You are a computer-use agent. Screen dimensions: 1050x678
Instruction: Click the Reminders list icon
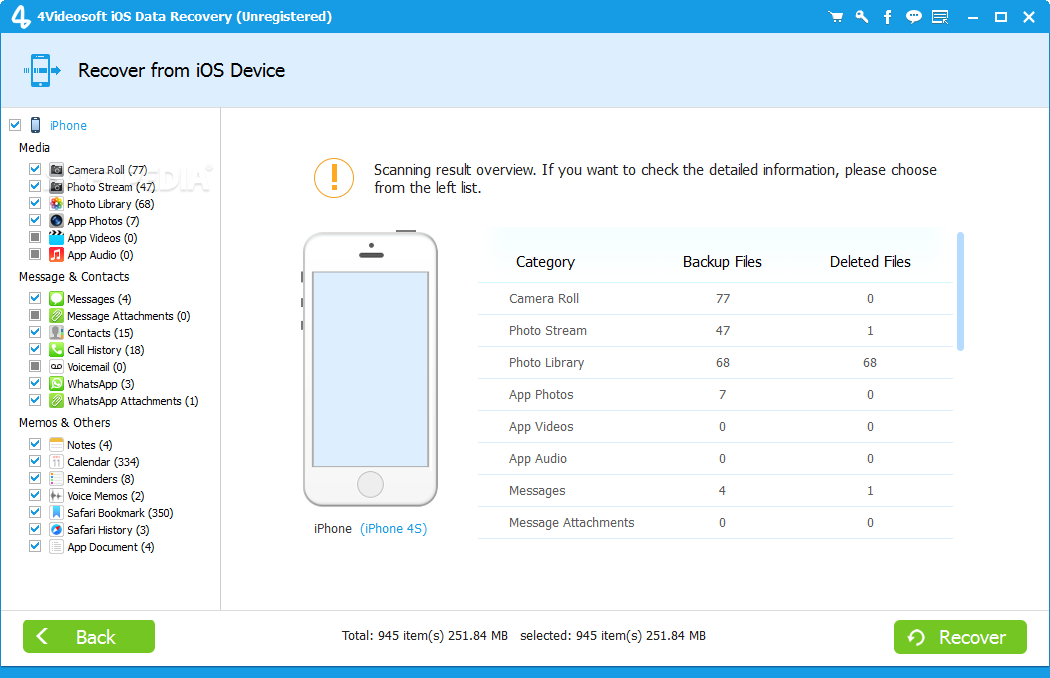56,478
